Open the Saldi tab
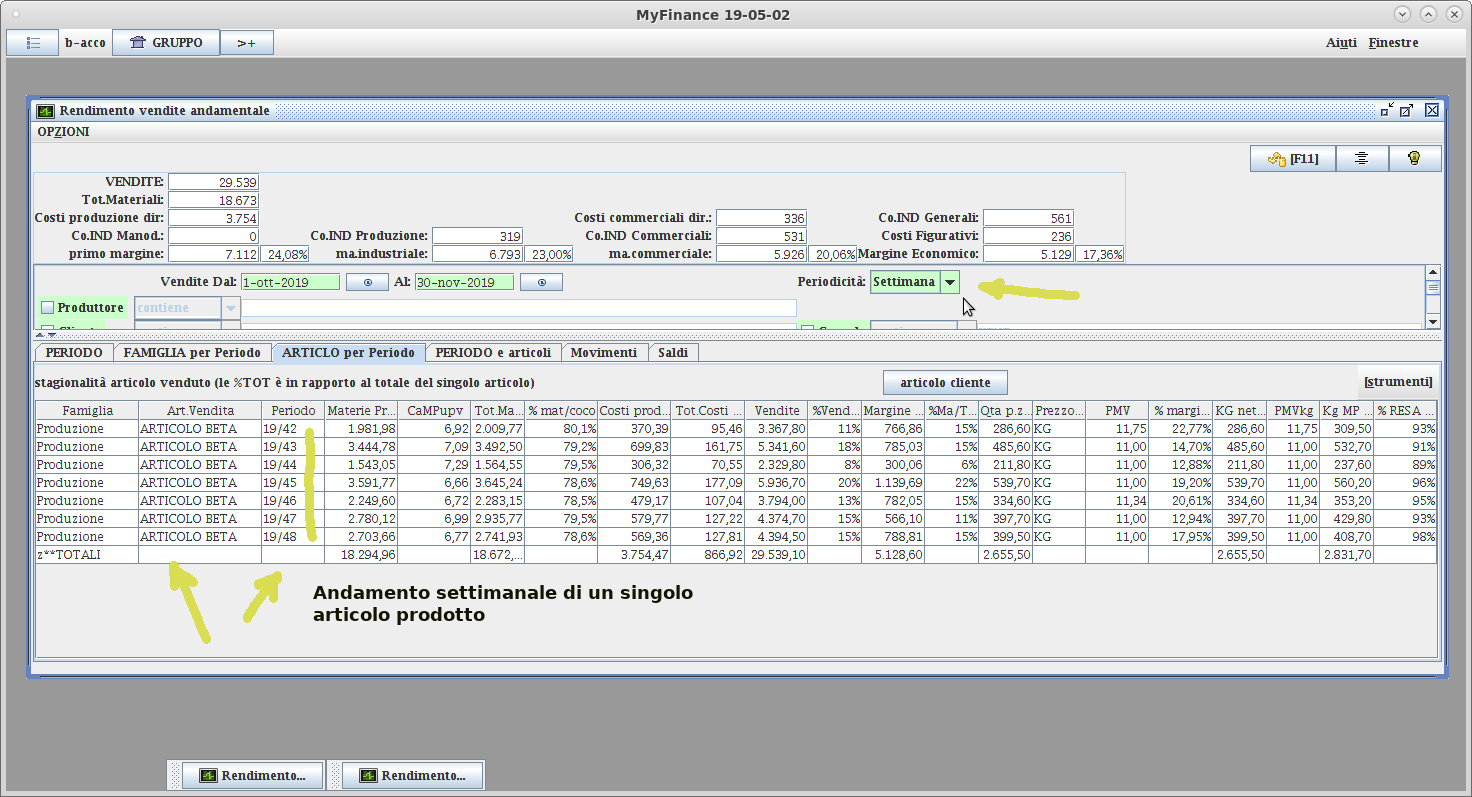 (x=673, y=353)
